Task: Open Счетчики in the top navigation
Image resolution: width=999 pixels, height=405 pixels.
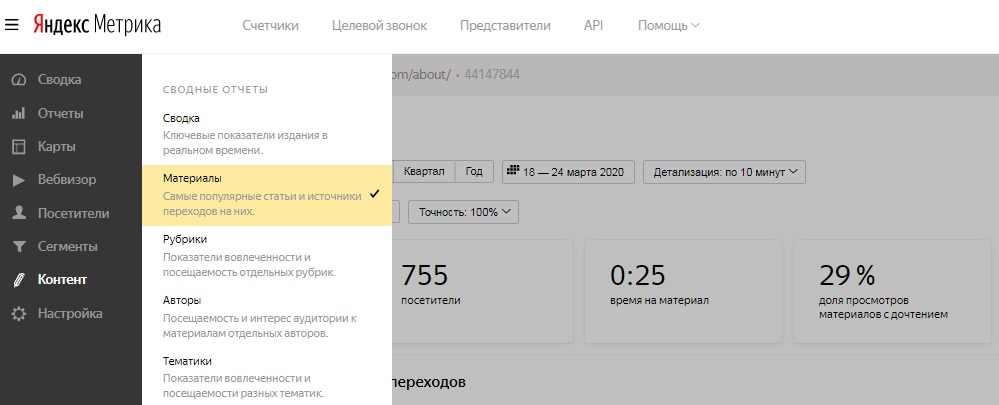Action: tap(270, 25)
